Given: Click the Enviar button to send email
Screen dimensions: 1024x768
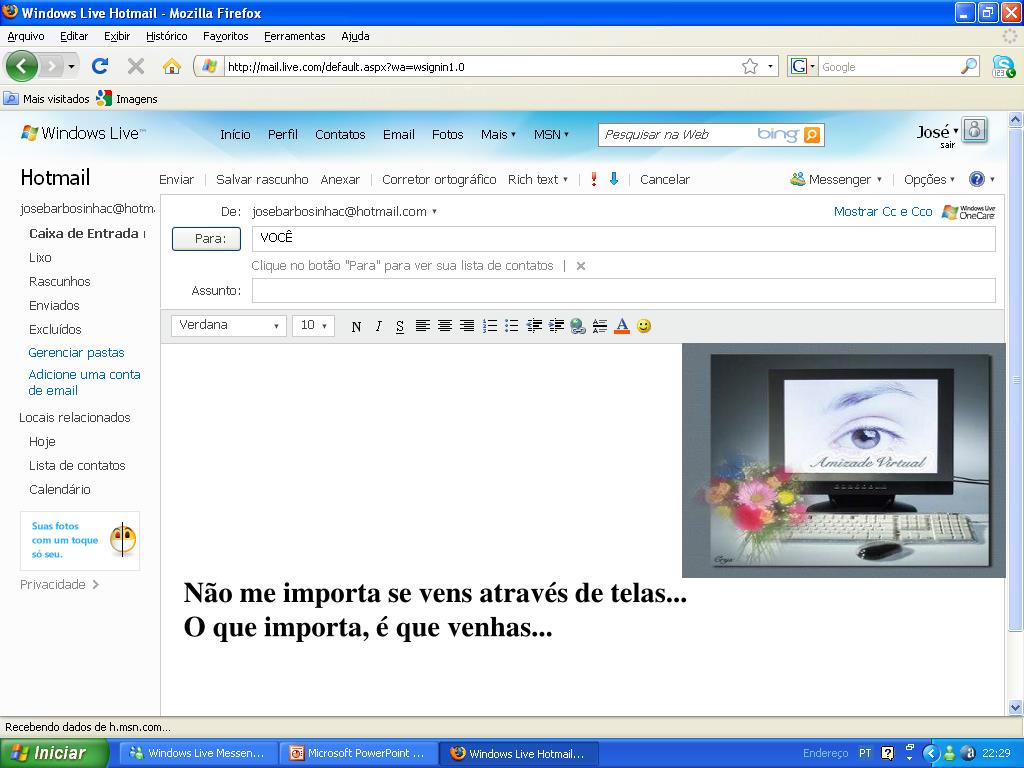Looking at the screenshot, I should click(x=176, y=179).
